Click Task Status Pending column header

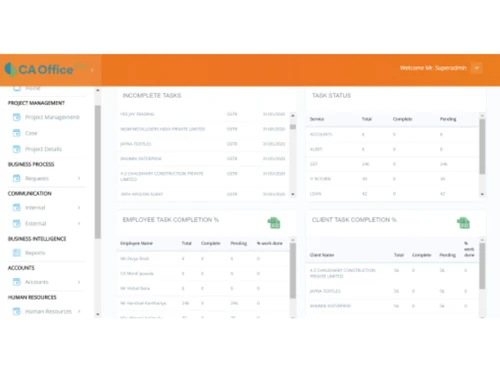448,119
